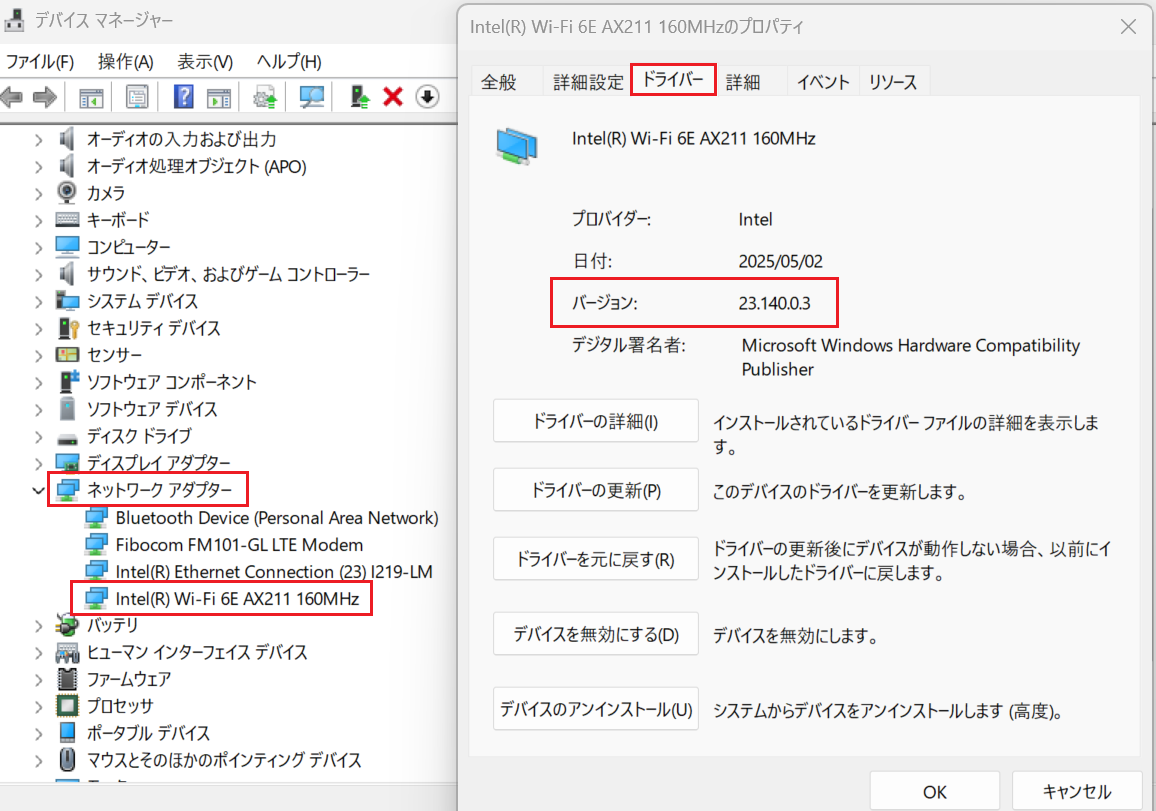
Task: Click the keyboard icon beside キーボード
Action: [67, 220]
